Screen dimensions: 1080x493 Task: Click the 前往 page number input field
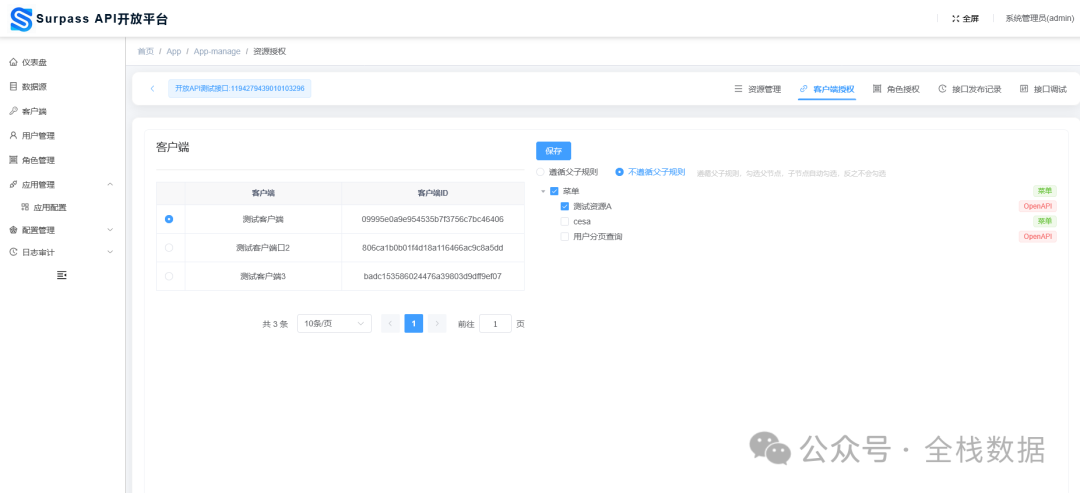495,324
